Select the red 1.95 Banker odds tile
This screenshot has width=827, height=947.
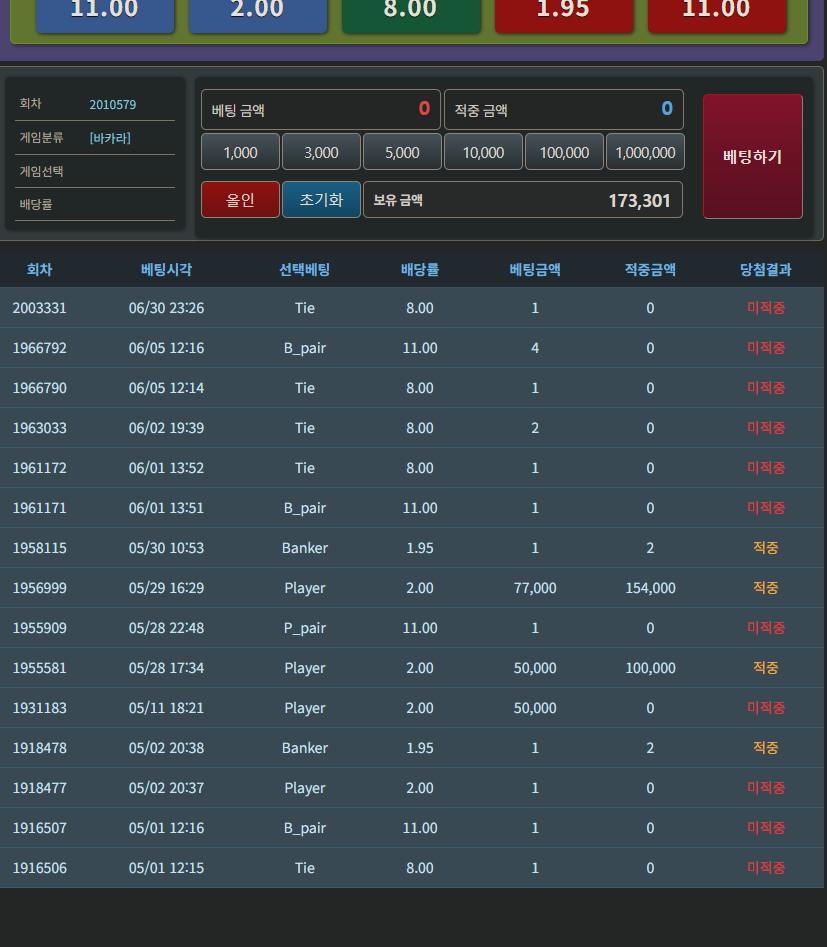[x=564, y=13]
